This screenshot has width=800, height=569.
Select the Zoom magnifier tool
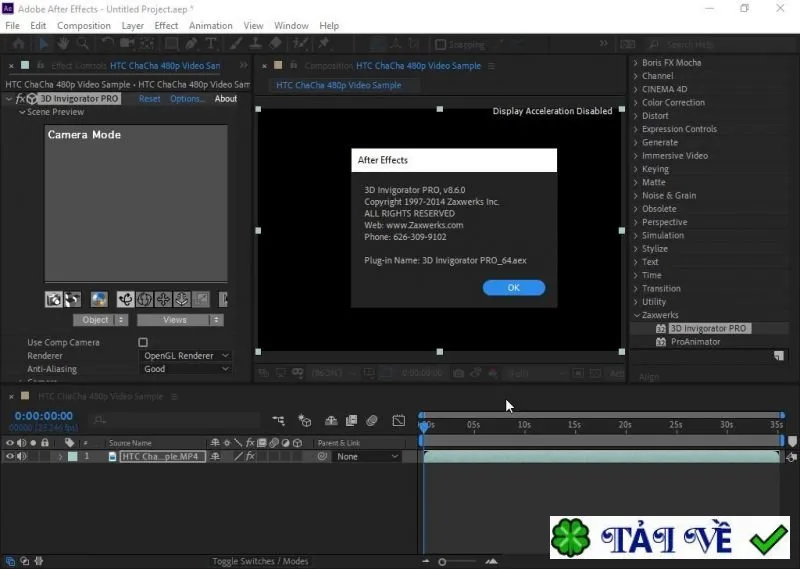point(83,44)
